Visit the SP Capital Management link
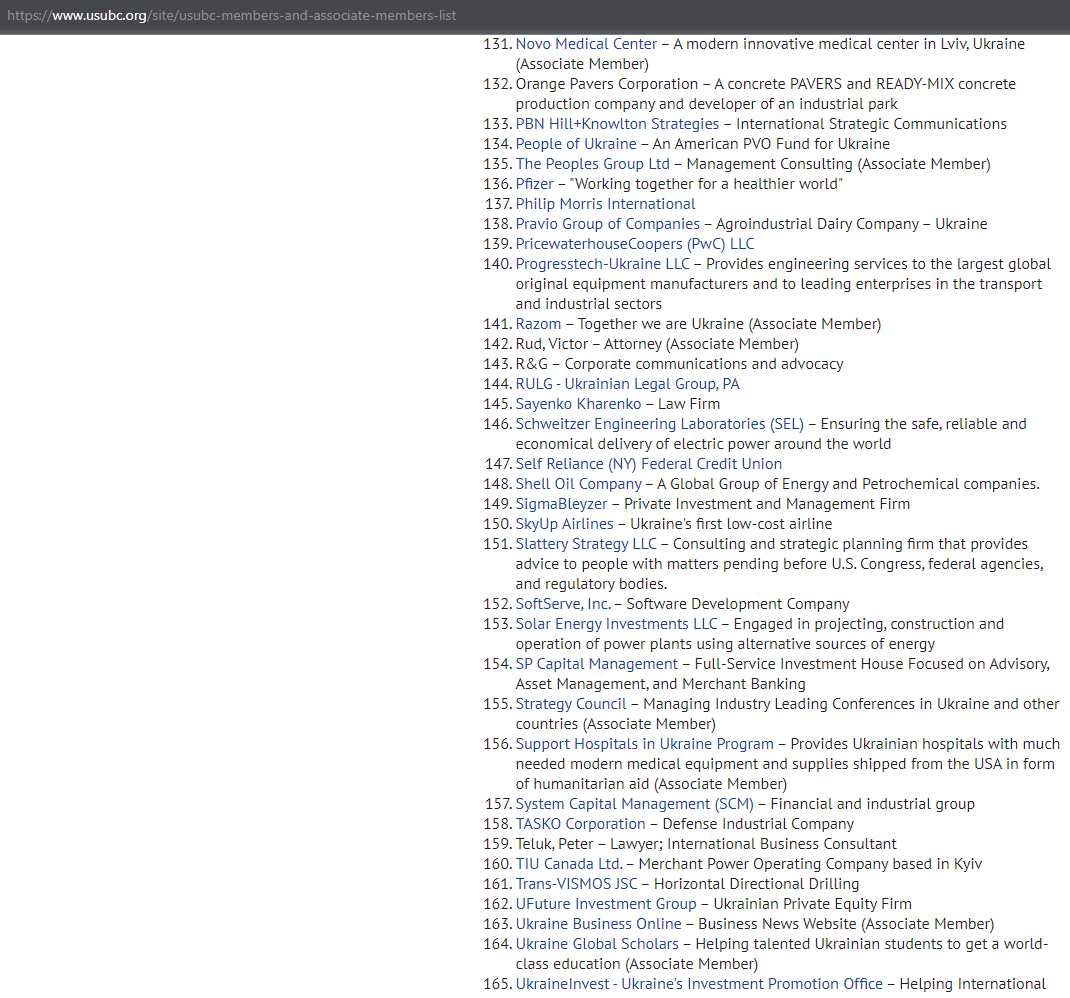 point(596,664)
